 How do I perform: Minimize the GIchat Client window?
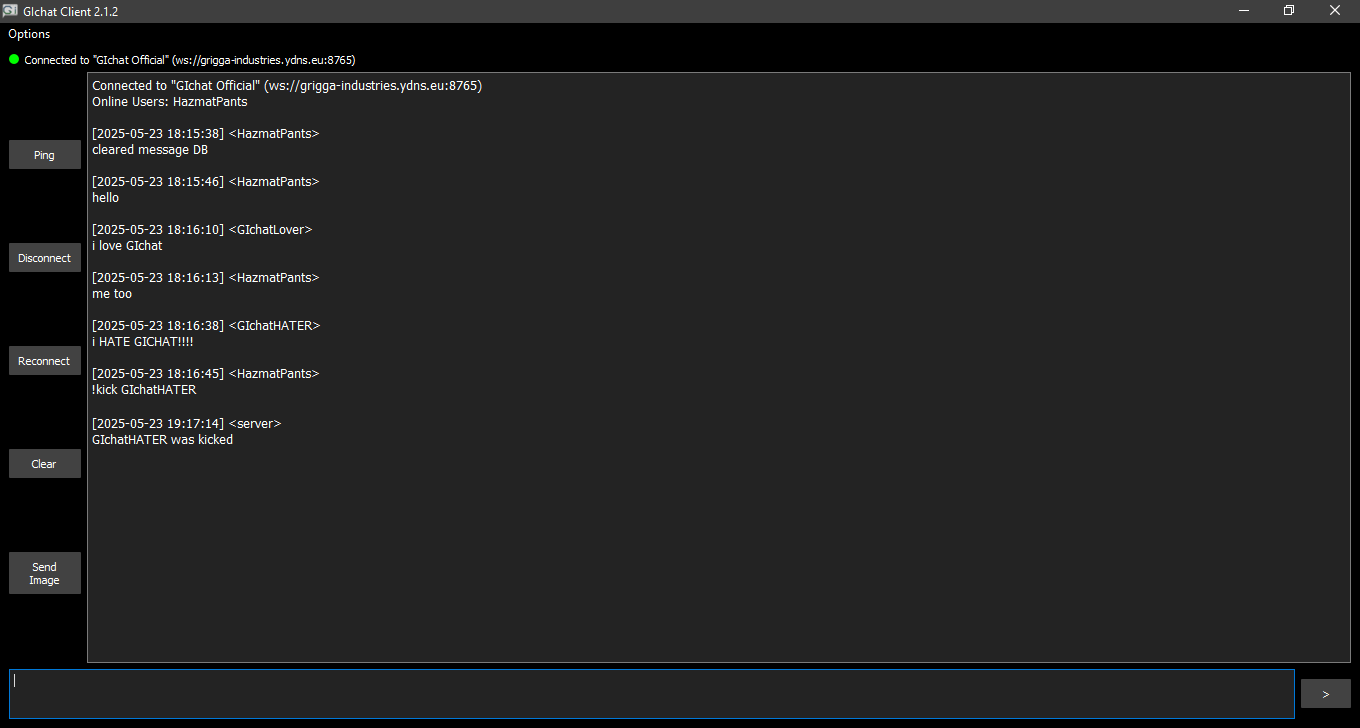[1244, 11]
